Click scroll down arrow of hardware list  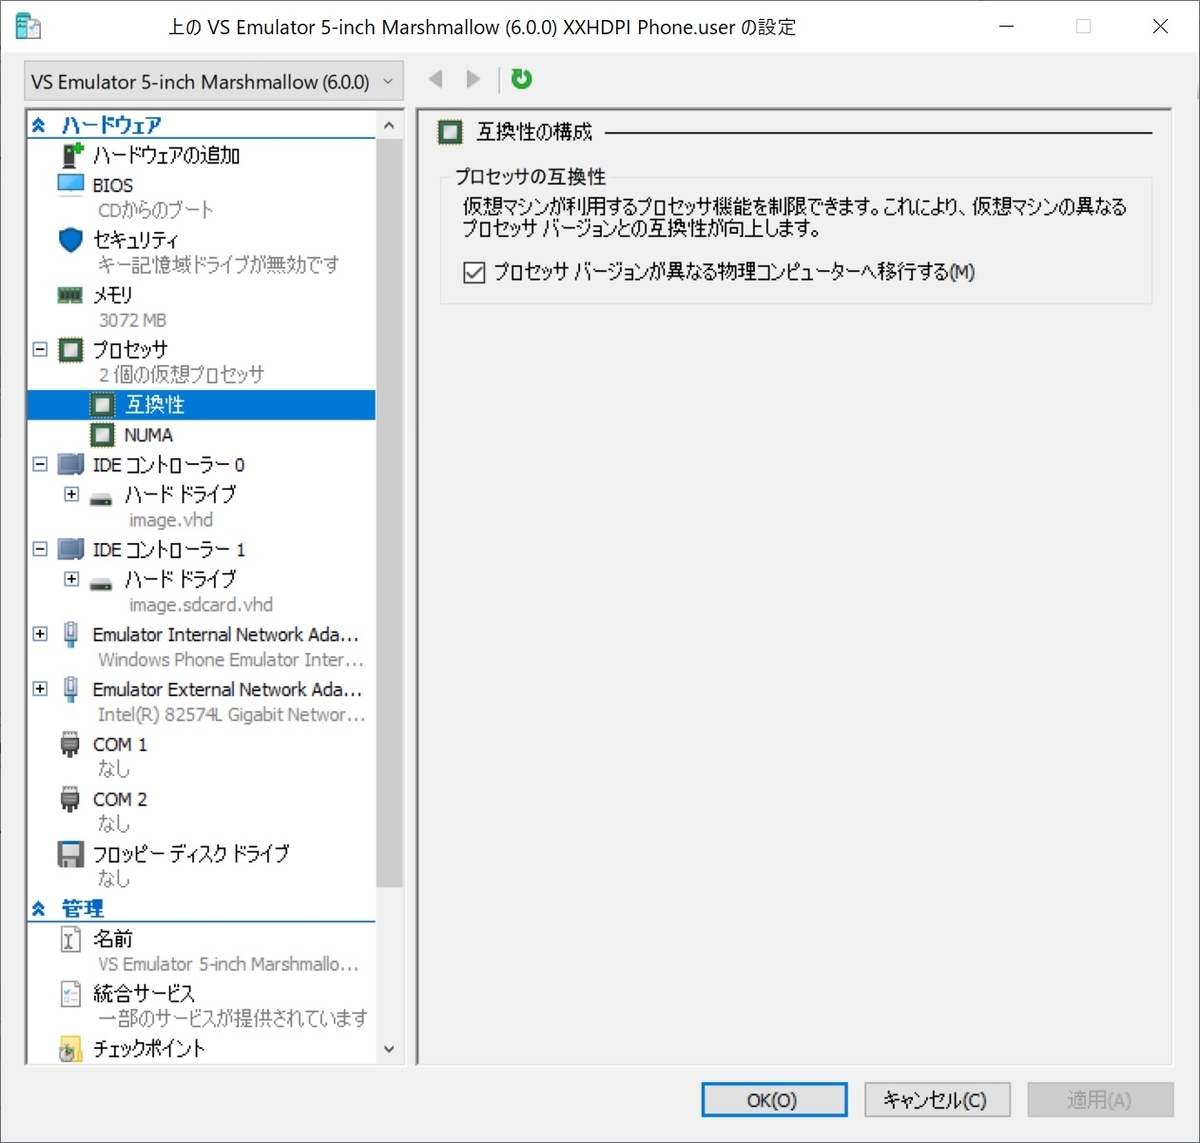[x=389, y=1050]
